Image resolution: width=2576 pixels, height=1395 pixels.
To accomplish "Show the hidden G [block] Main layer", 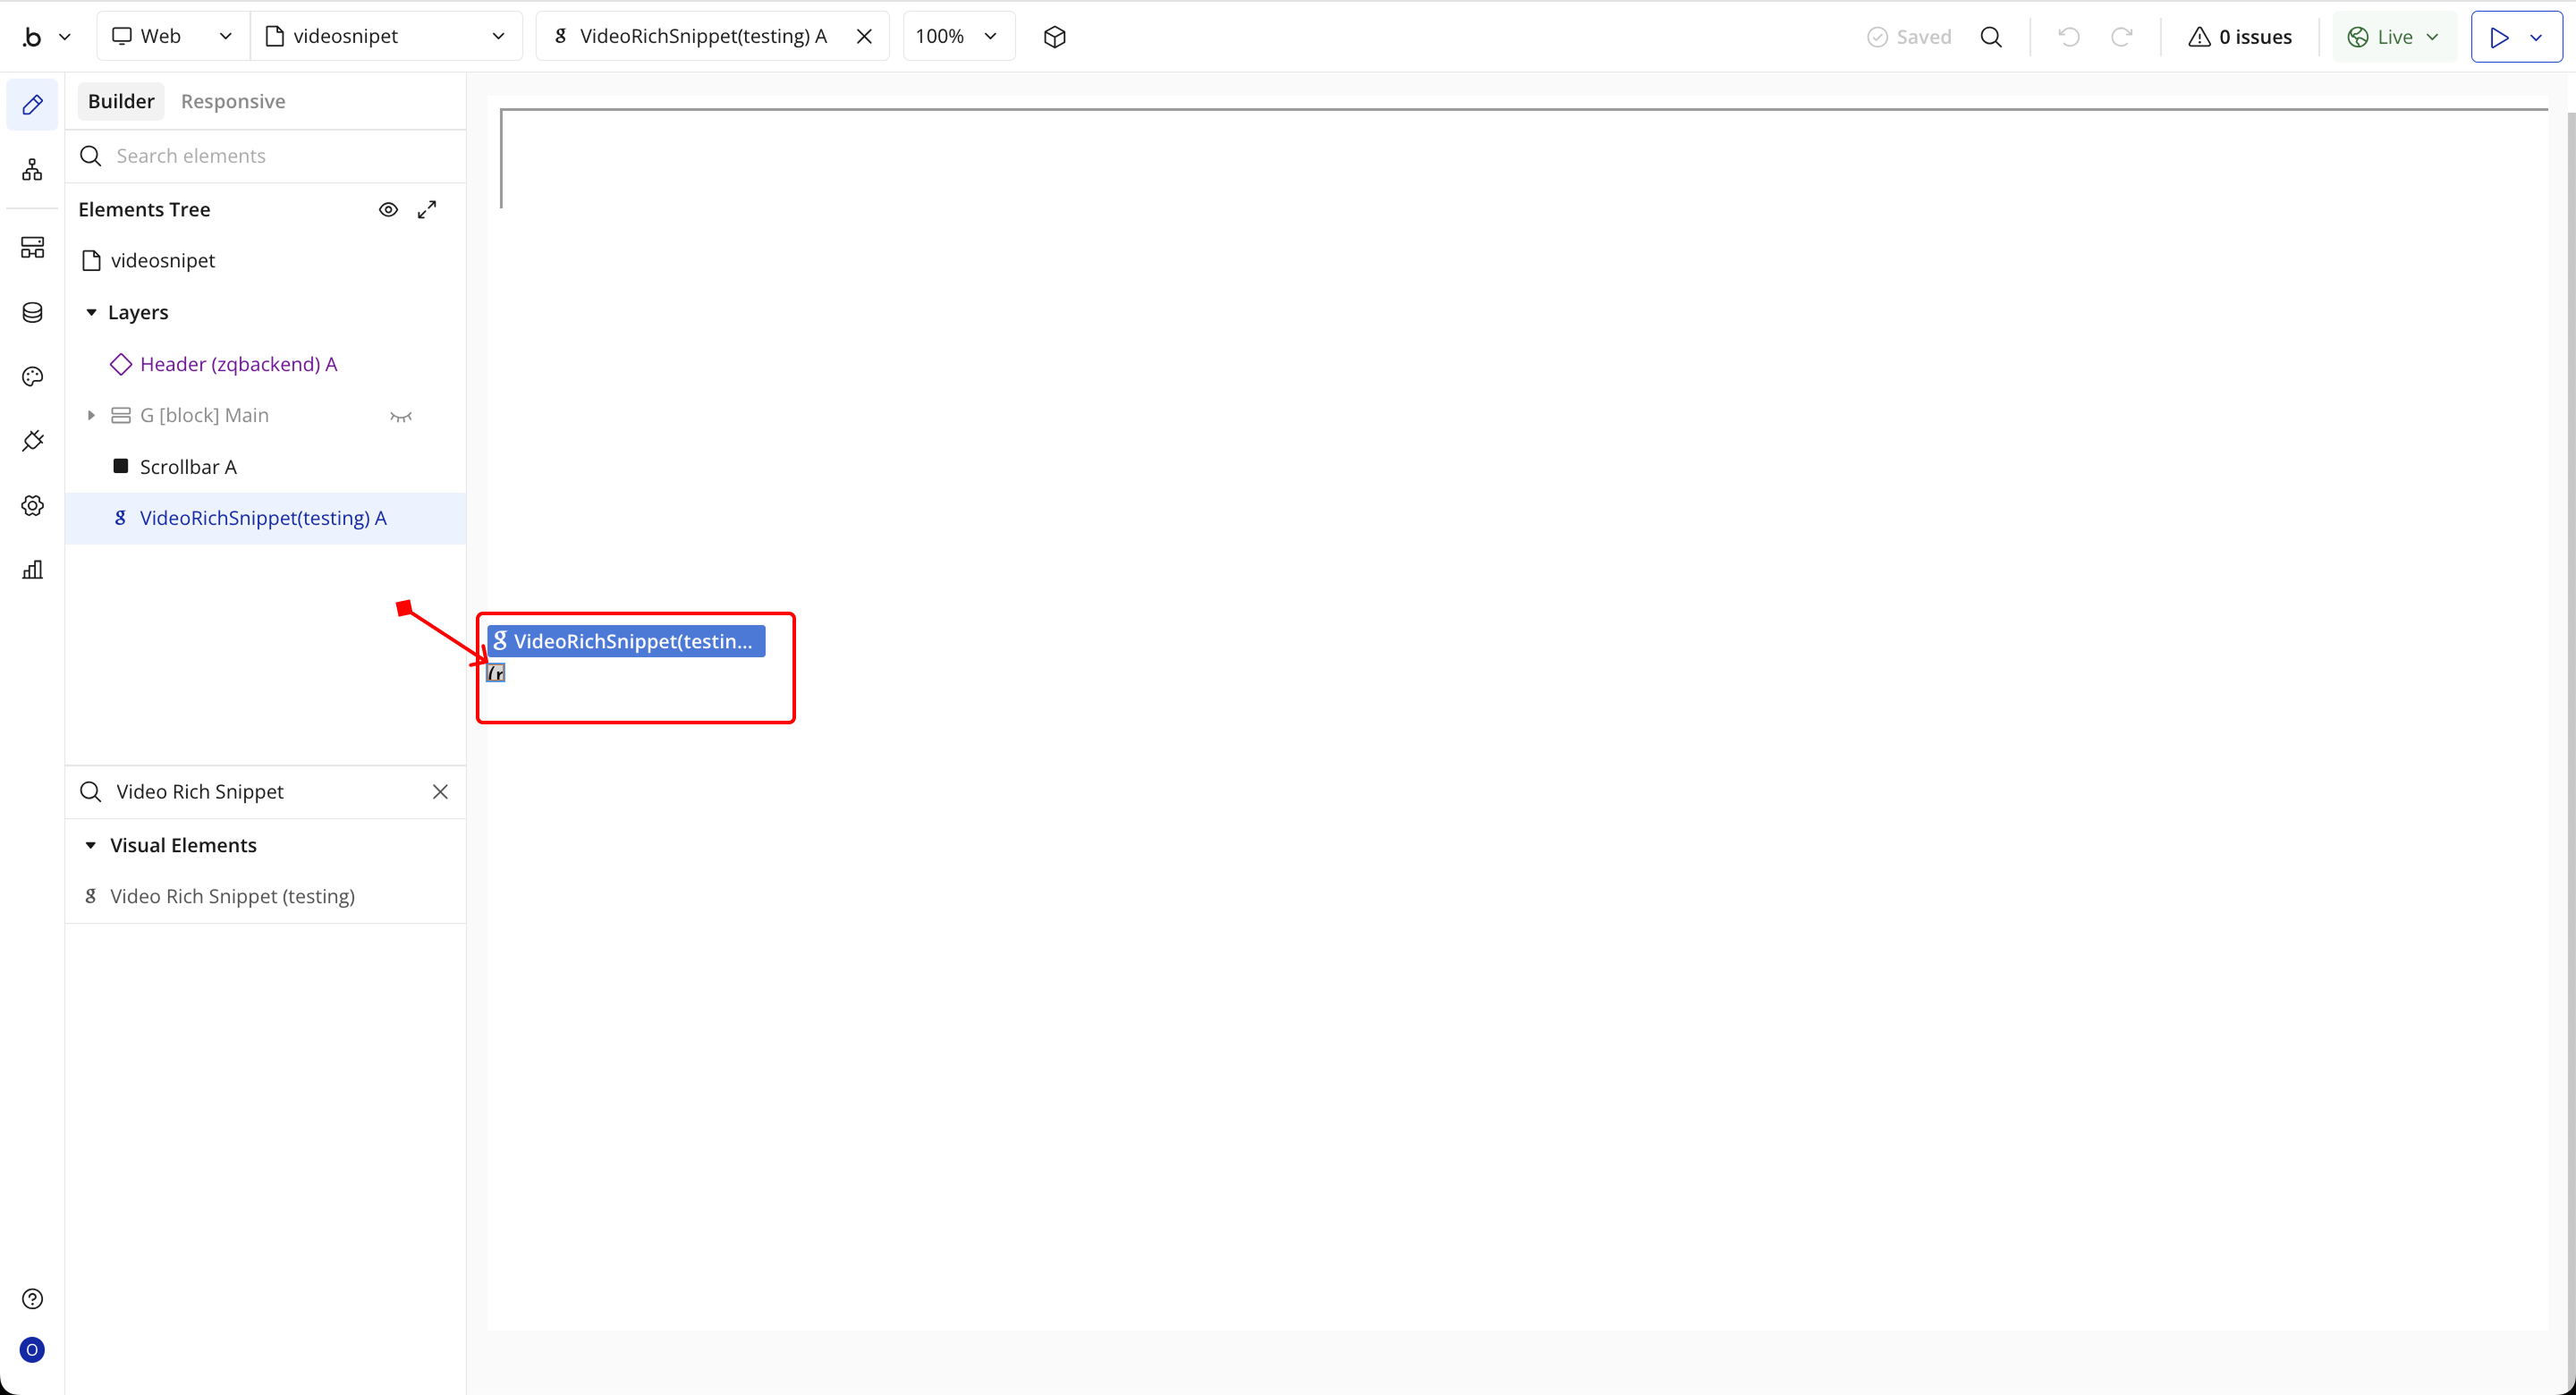I will 400,416.
